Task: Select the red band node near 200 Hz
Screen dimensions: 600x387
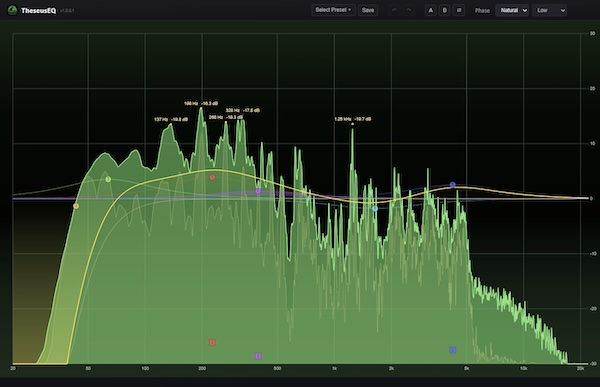Action: (x=212, y=177)
